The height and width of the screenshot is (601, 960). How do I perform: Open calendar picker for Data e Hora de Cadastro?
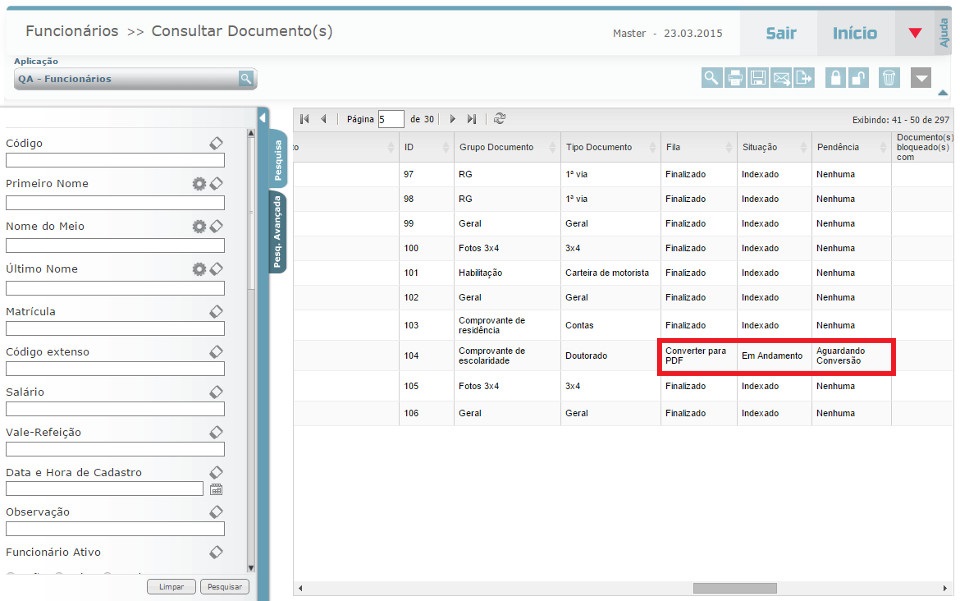tap(216, 489)
